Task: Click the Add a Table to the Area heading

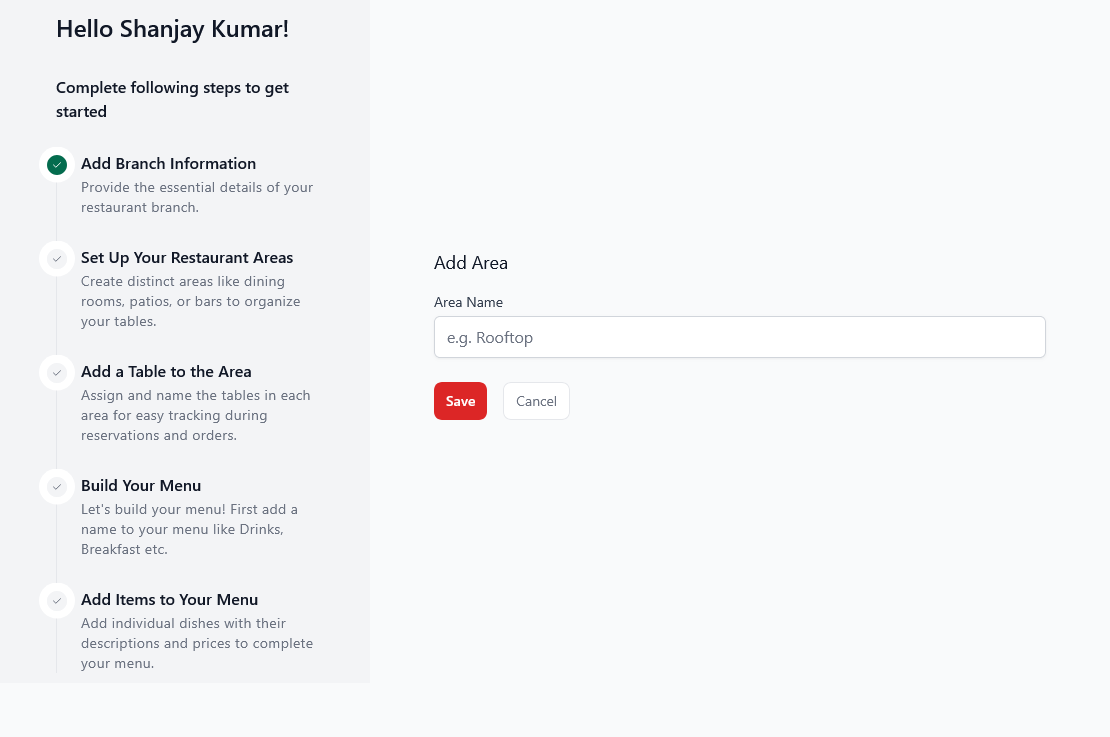Action: point(166,371)
